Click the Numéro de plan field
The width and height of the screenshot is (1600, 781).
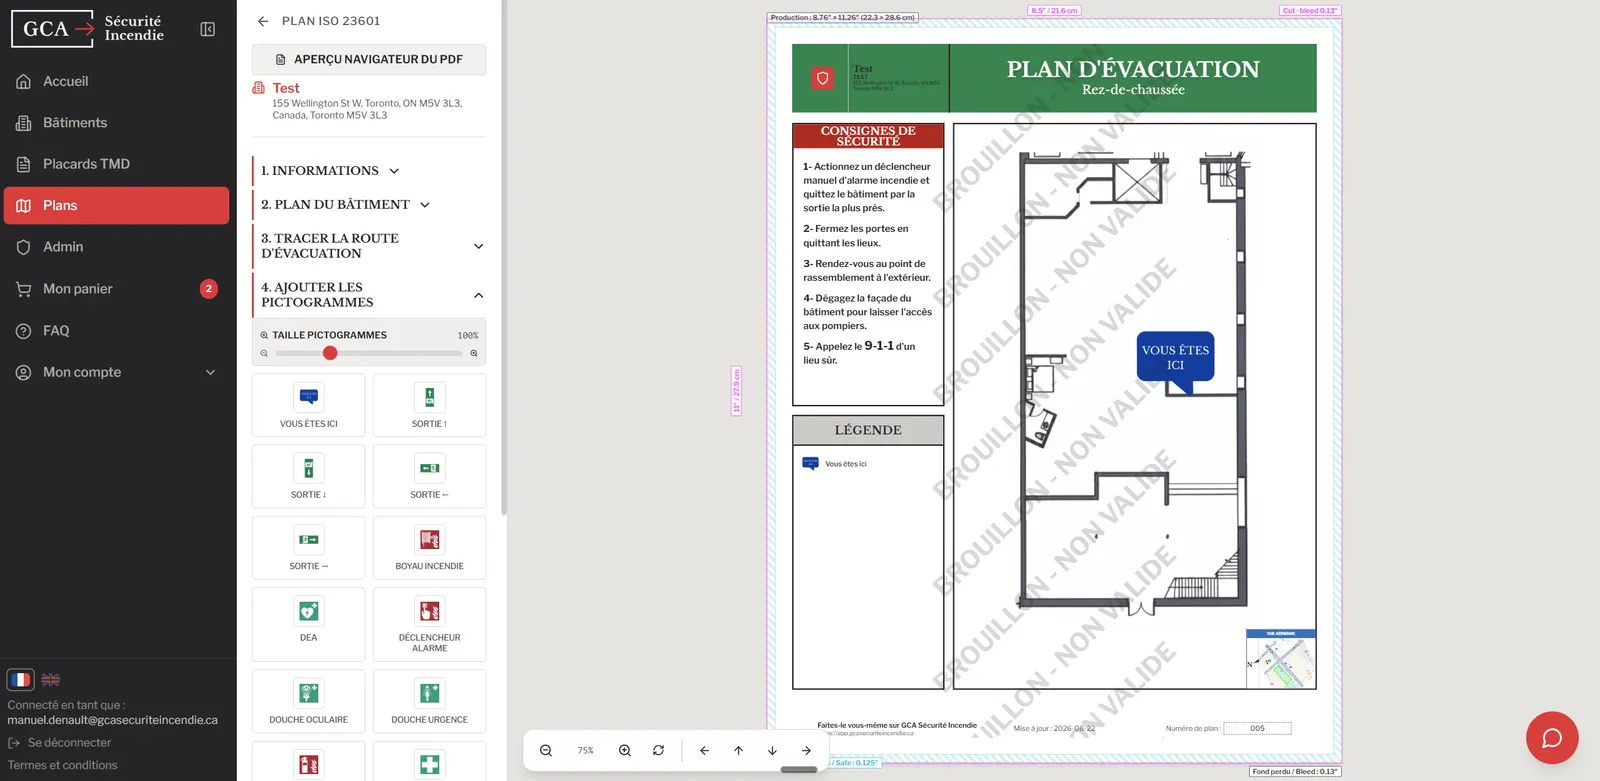(1257, 728)
